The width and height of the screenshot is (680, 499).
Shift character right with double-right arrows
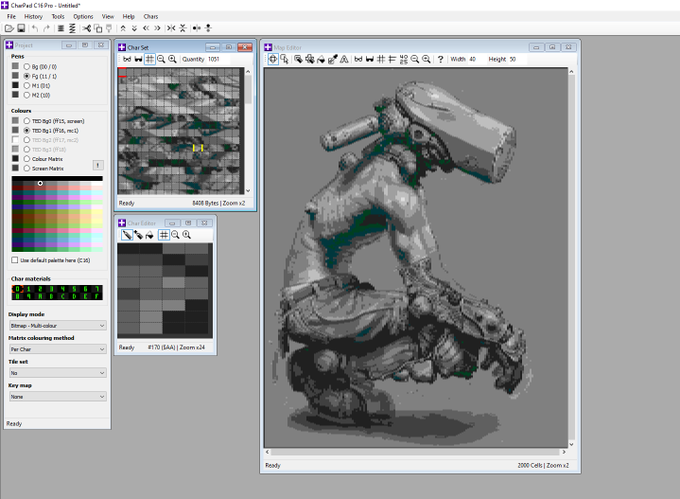pyautogui.click(x=157, y=29)
